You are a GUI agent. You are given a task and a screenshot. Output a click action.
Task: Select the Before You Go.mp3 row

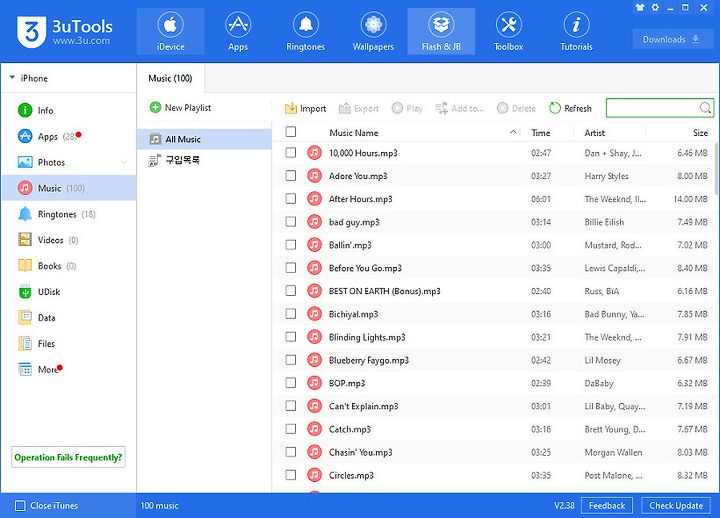click(x=493, y=268)
